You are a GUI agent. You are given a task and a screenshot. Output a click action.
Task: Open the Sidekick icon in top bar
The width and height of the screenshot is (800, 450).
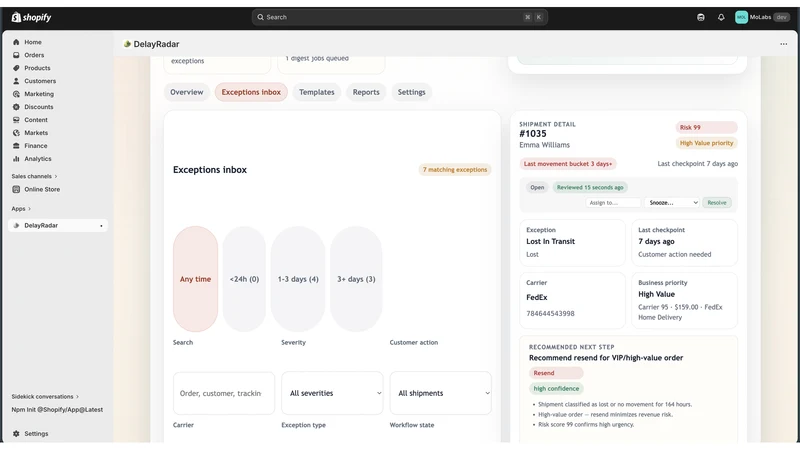point(701,17)
